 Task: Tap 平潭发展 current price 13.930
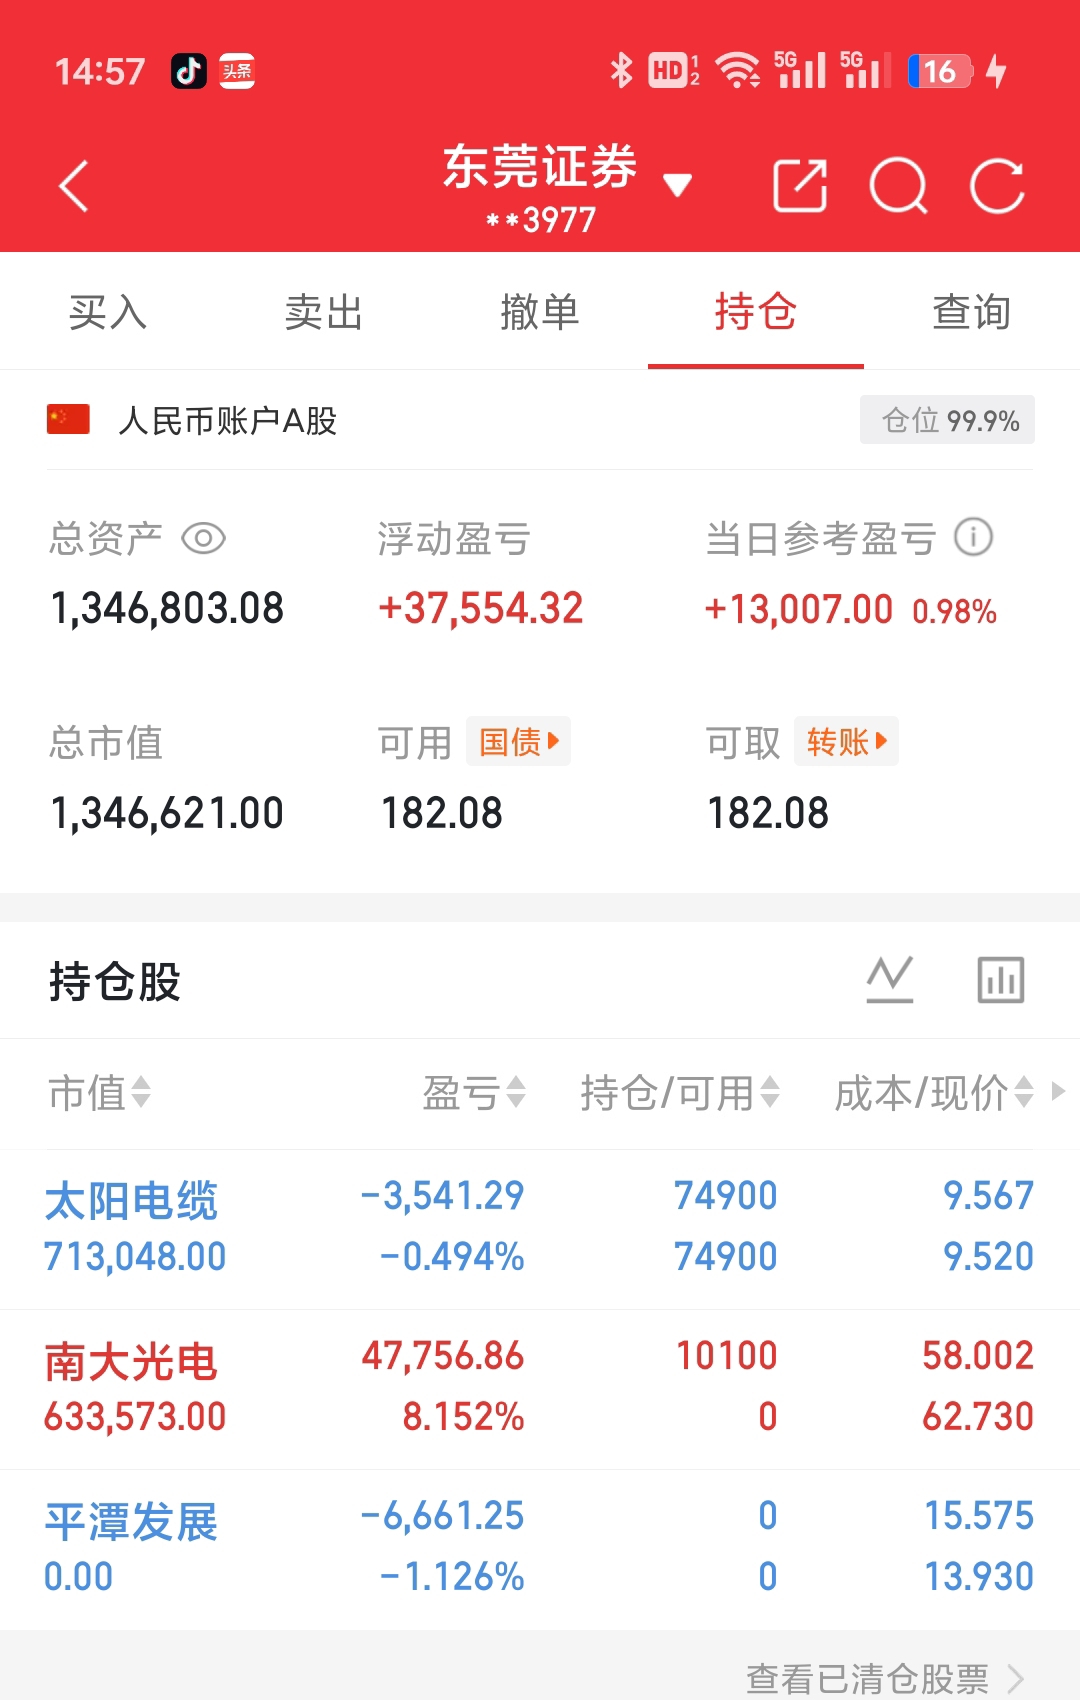point(979,1577)
